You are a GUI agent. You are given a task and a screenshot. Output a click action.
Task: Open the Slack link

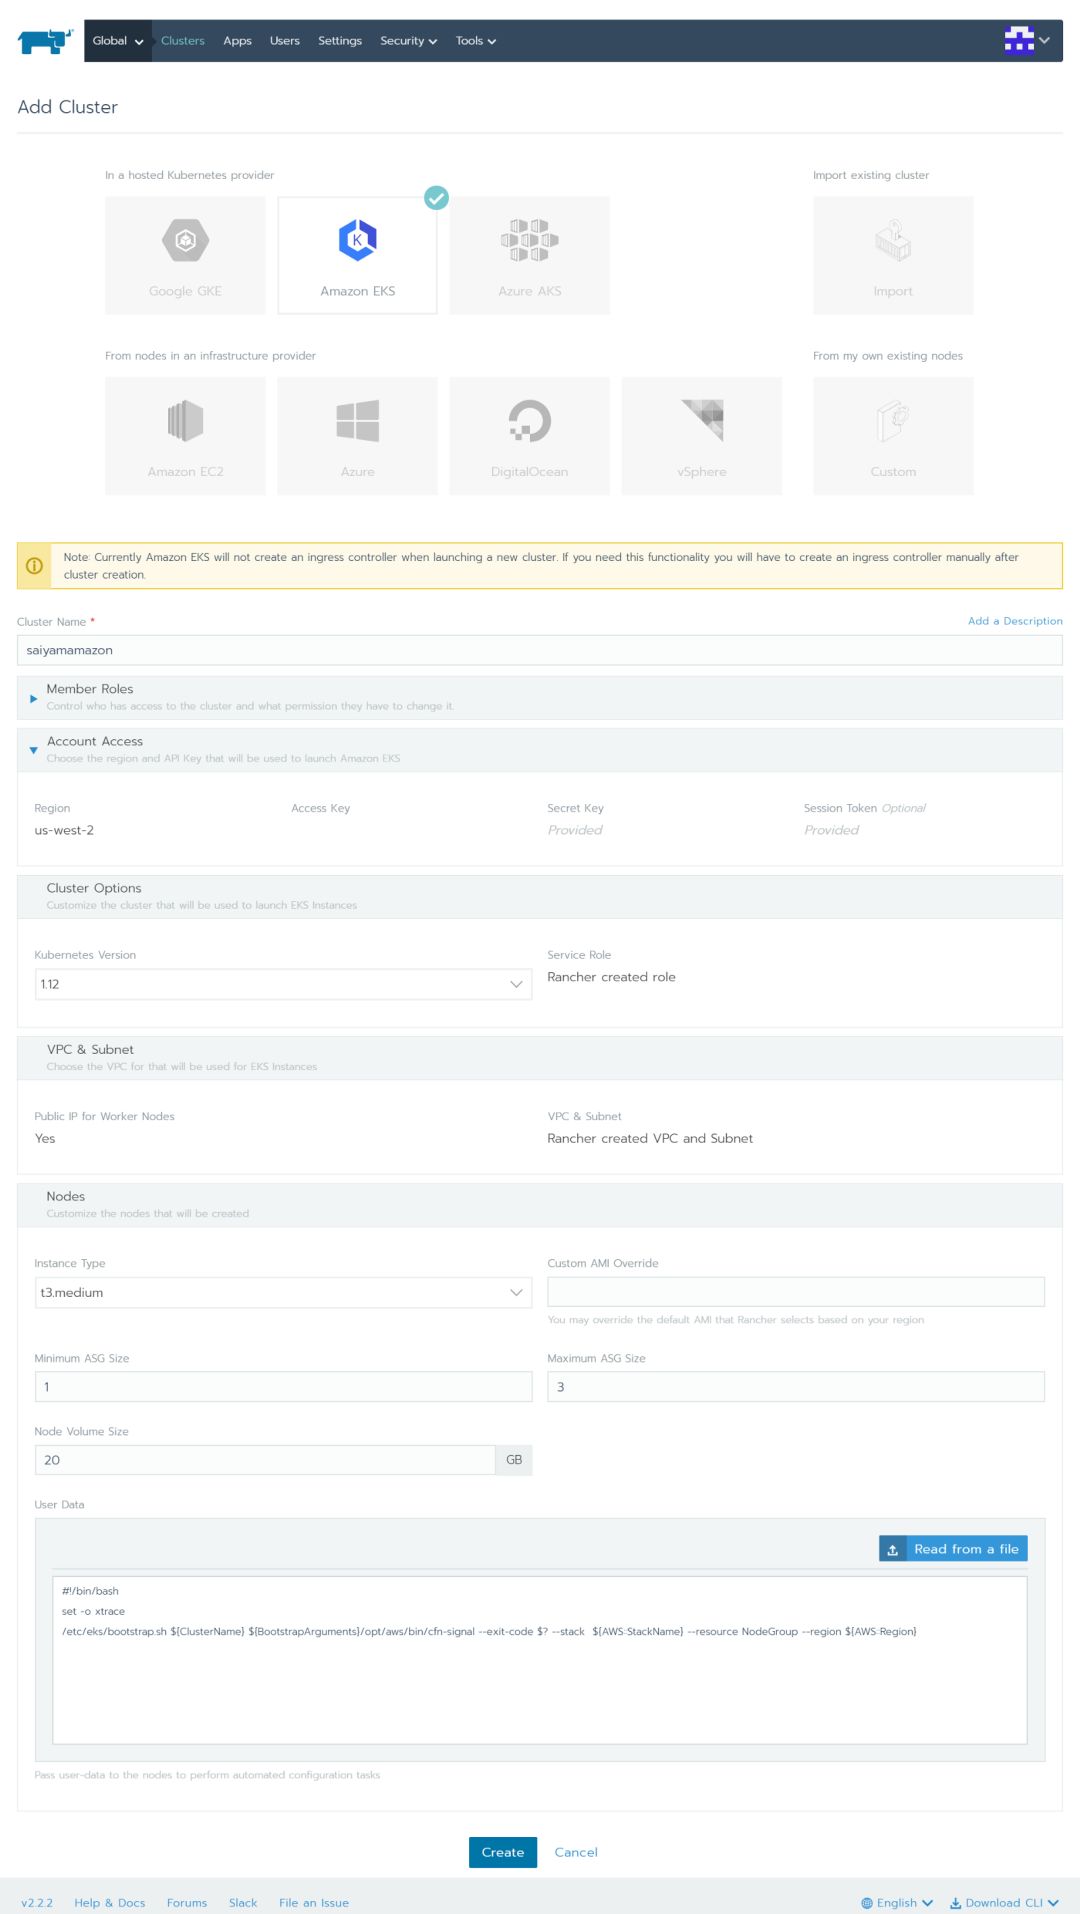coord(243,1903)
